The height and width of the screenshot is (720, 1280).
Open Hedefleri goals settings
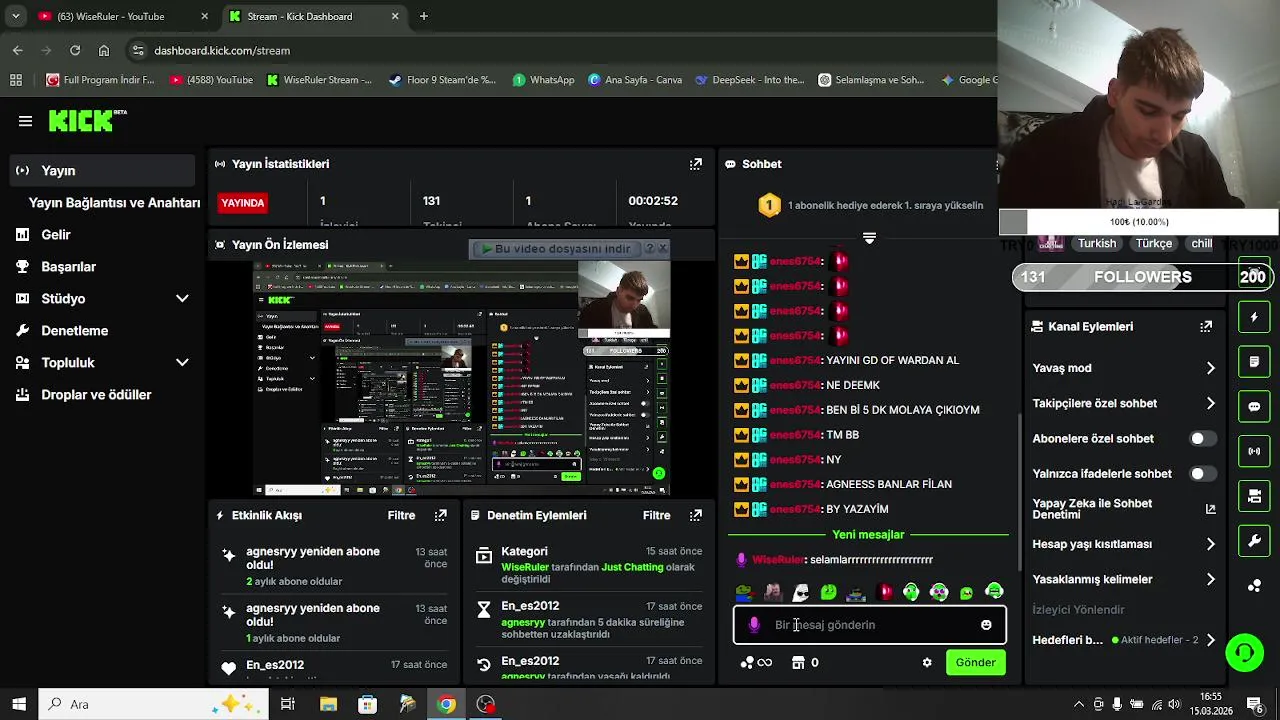(x=1124, y=640)
